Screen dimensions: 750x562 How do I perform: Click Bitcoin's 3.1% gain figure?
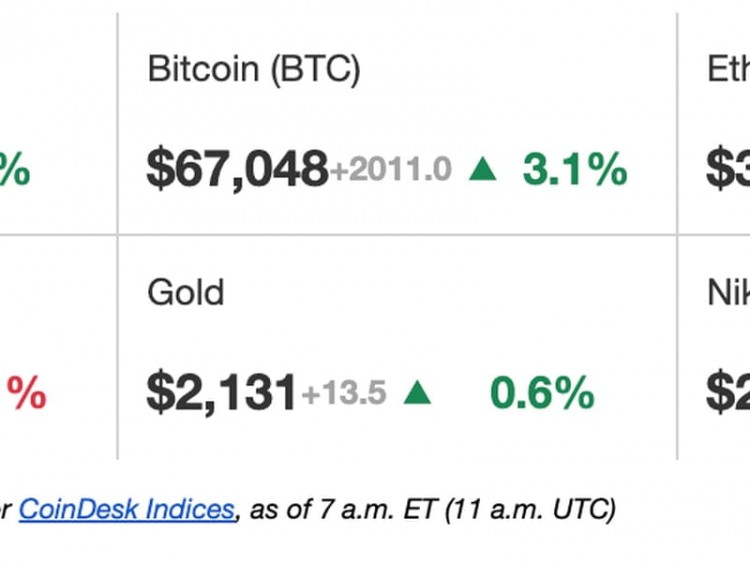tap(574, 169)
